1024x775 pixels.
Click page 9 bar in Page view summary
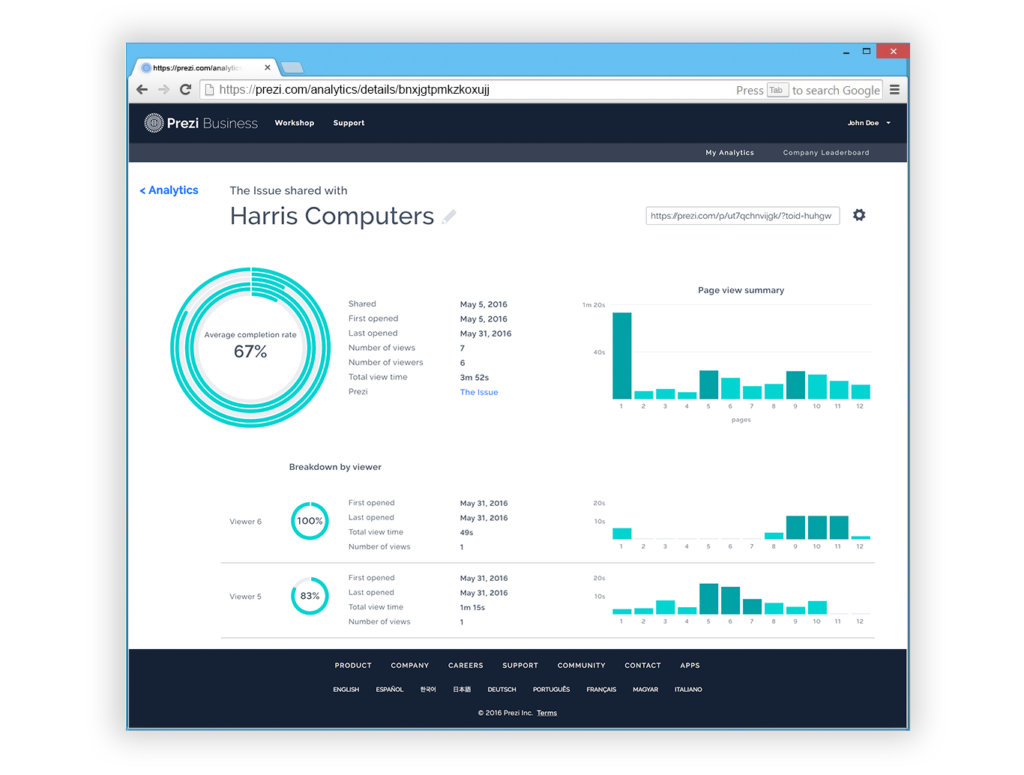(795, 385)
